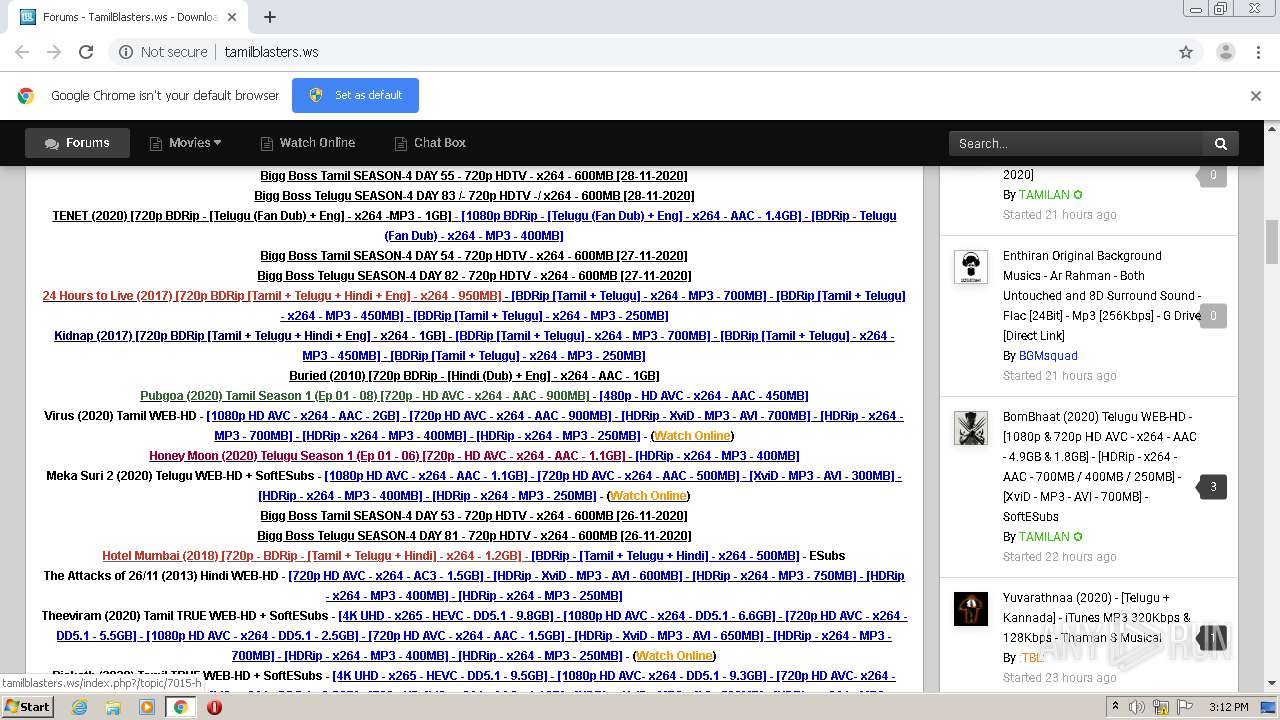Set Chrome as default browser

click(355, 95)
